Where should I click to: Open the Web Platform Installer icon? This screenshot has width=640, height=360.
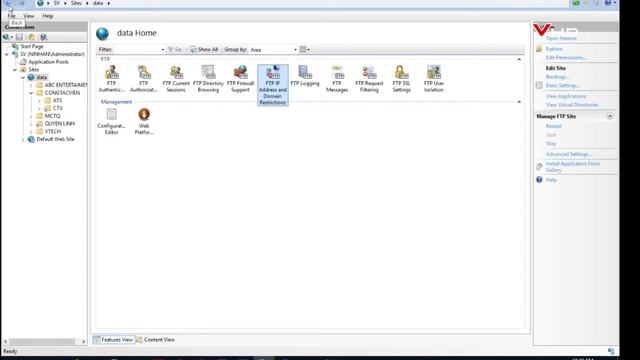[x=144, y=121]
